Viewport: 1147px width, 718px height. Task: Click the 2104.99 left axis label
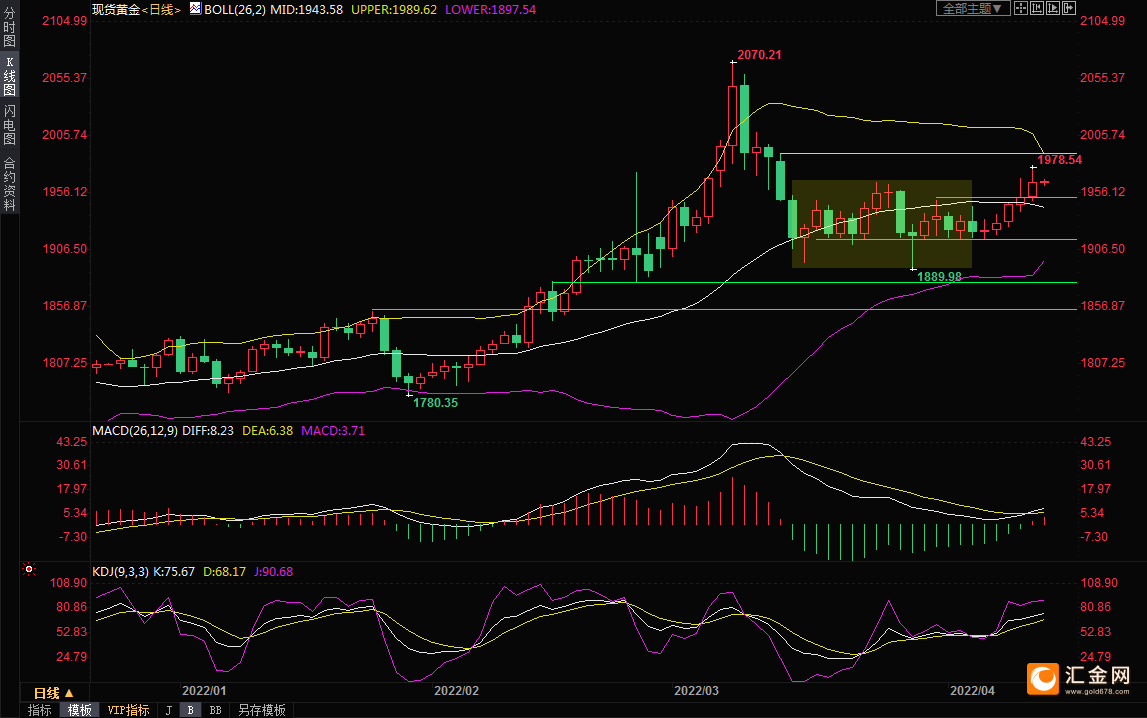tap(64, 20)
